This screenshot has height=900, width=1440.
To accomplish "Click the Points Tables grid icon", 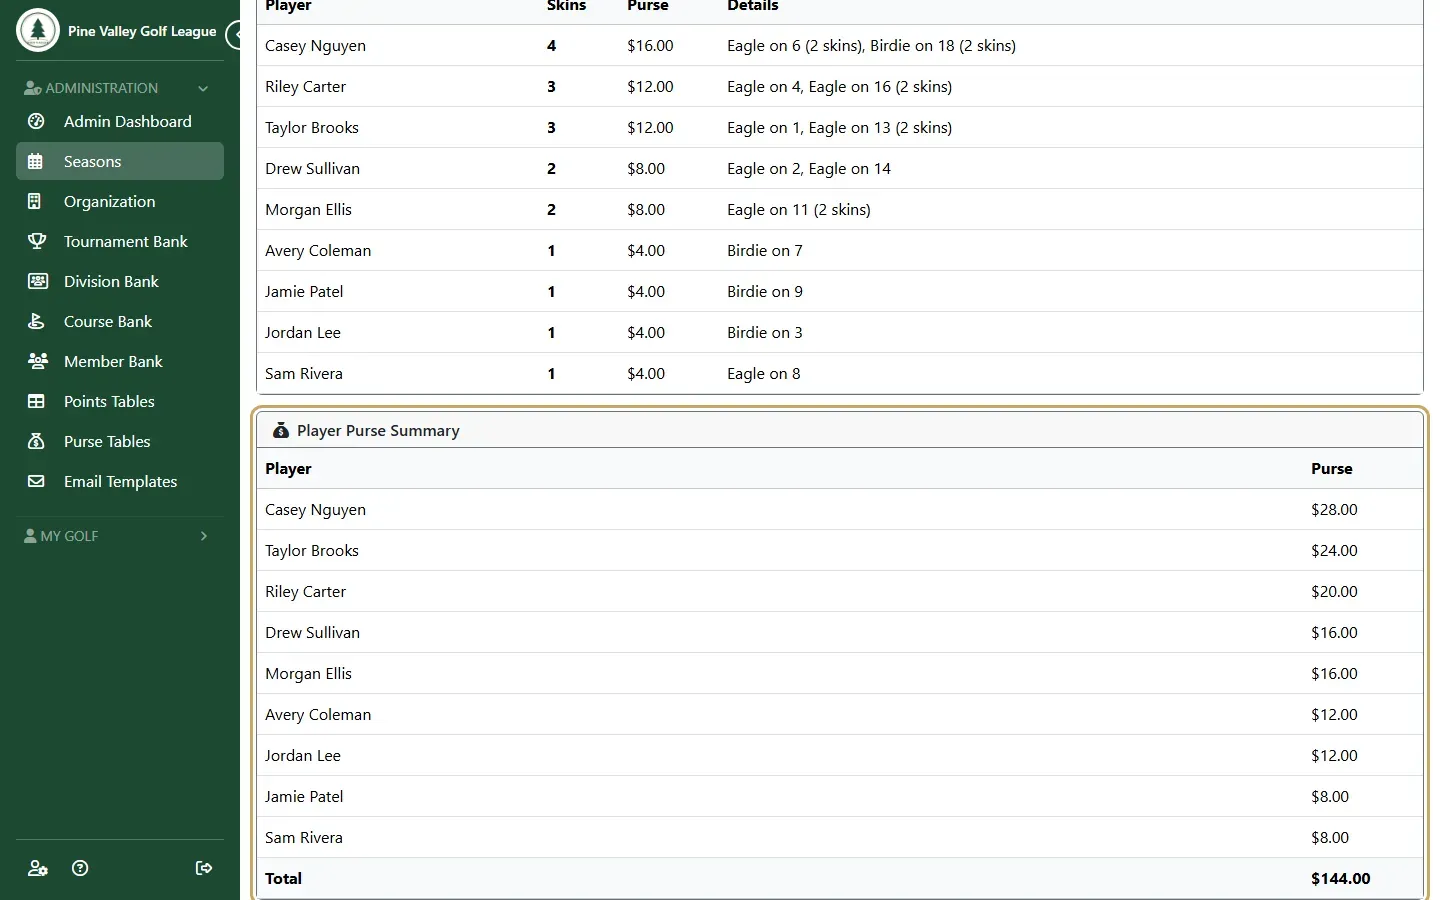I will coord(36,401).
